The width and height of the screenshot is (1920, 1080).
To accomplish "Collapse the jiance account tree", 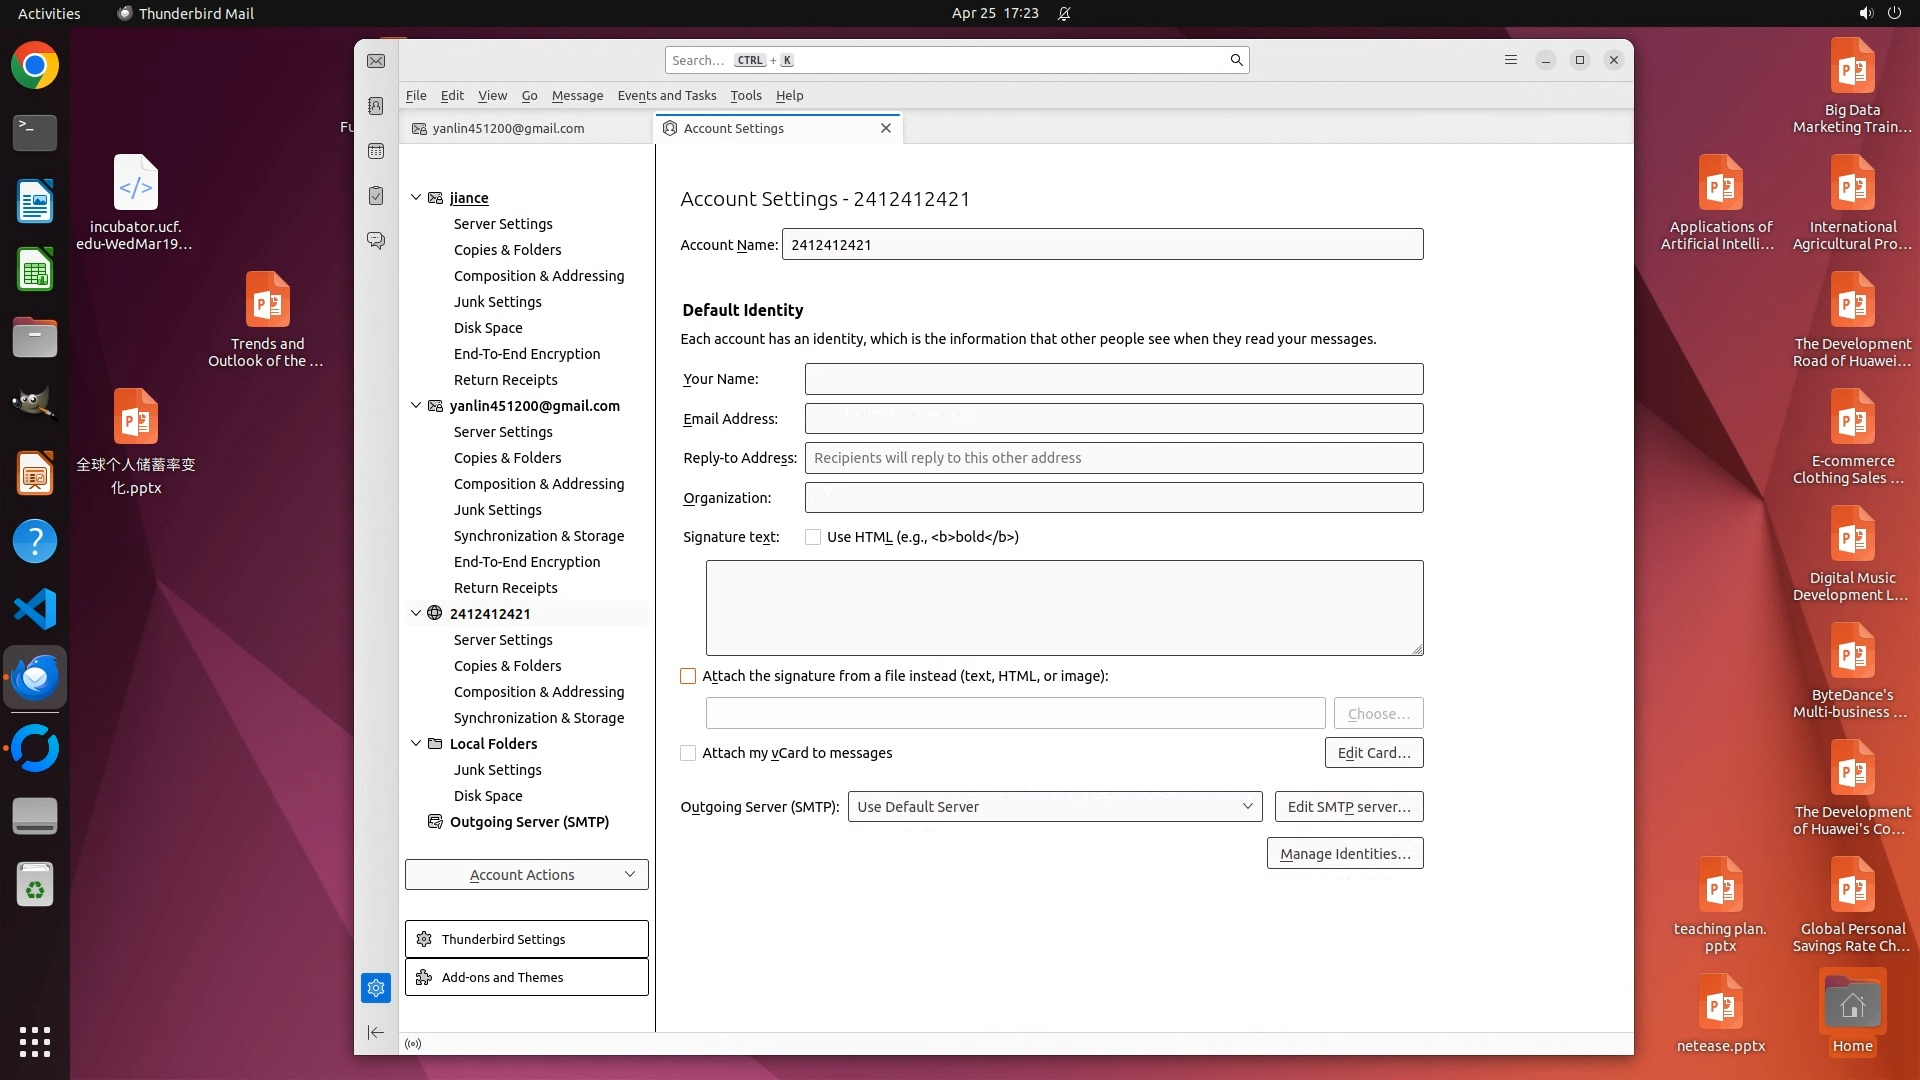I will 416,198.
